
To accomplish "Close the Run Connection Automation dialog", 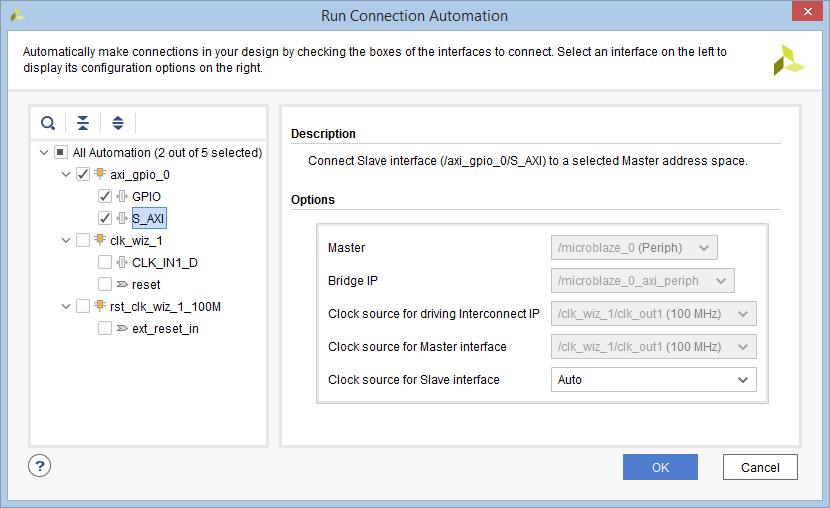I will pyautogui.click(x=807, y=11).
